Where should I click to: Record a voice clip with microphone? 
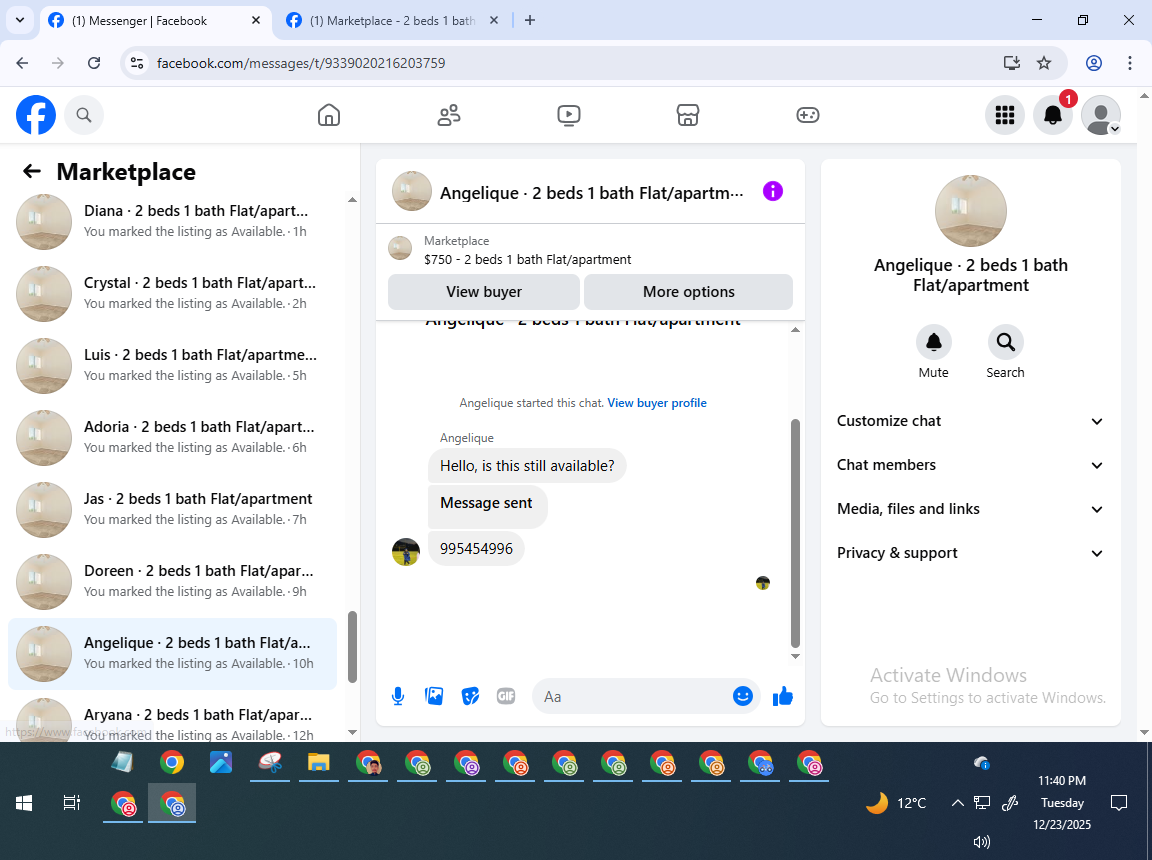click(397, 696)
